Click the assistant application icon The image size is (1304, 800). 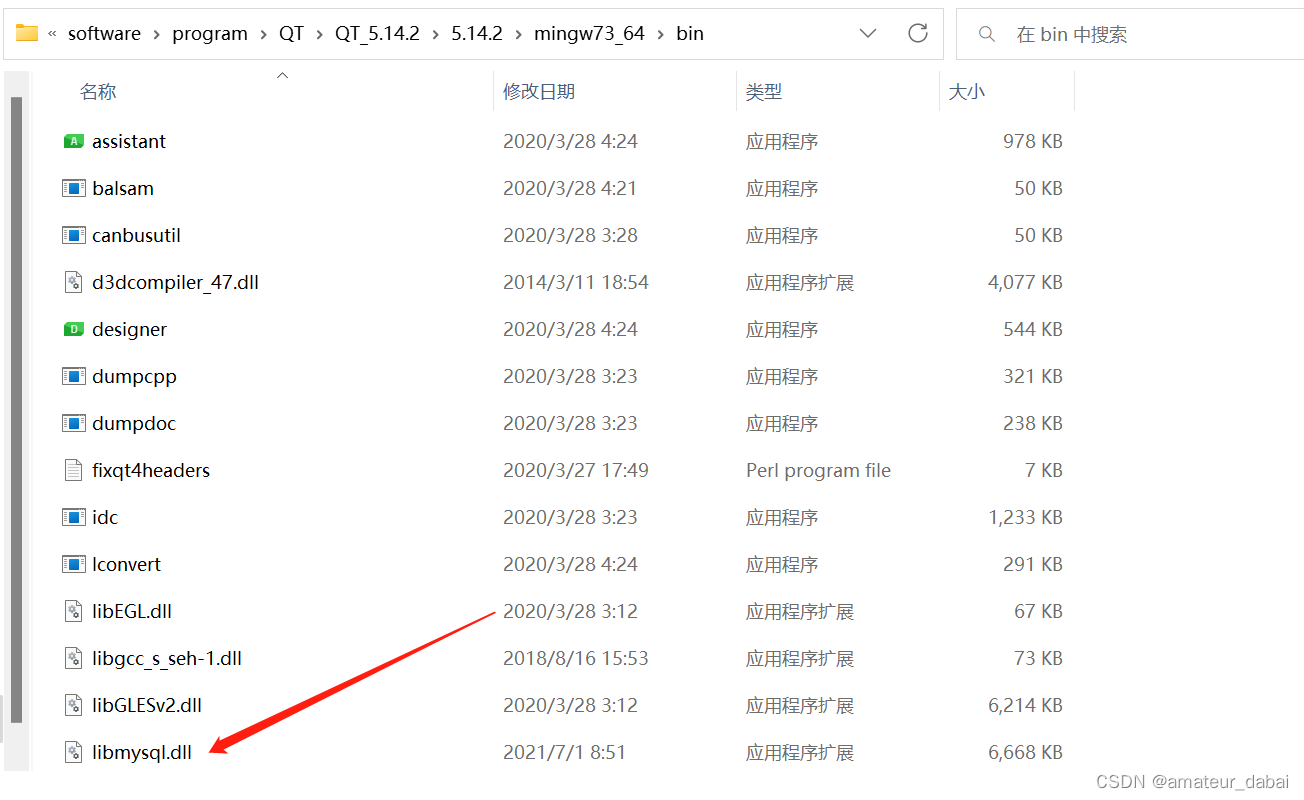pos(73,141)
